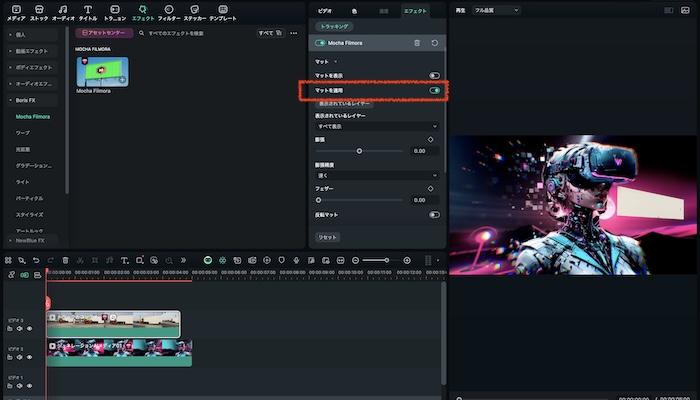
Task: Open the フル品質 playback quality dropdown
Action: pos(496,10)
